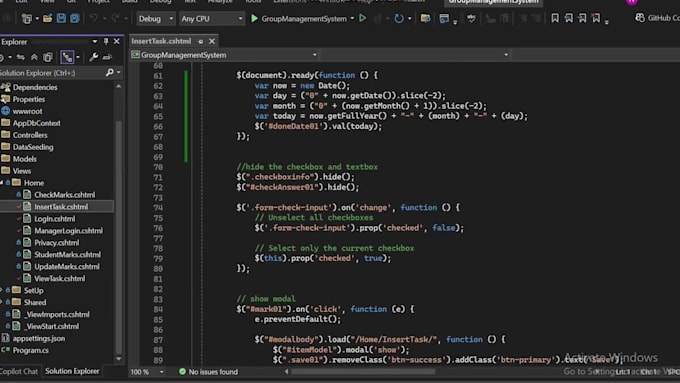This screenshot has height=383, width=680.
Task: Select Program.cs file
Action: (30, 350)
